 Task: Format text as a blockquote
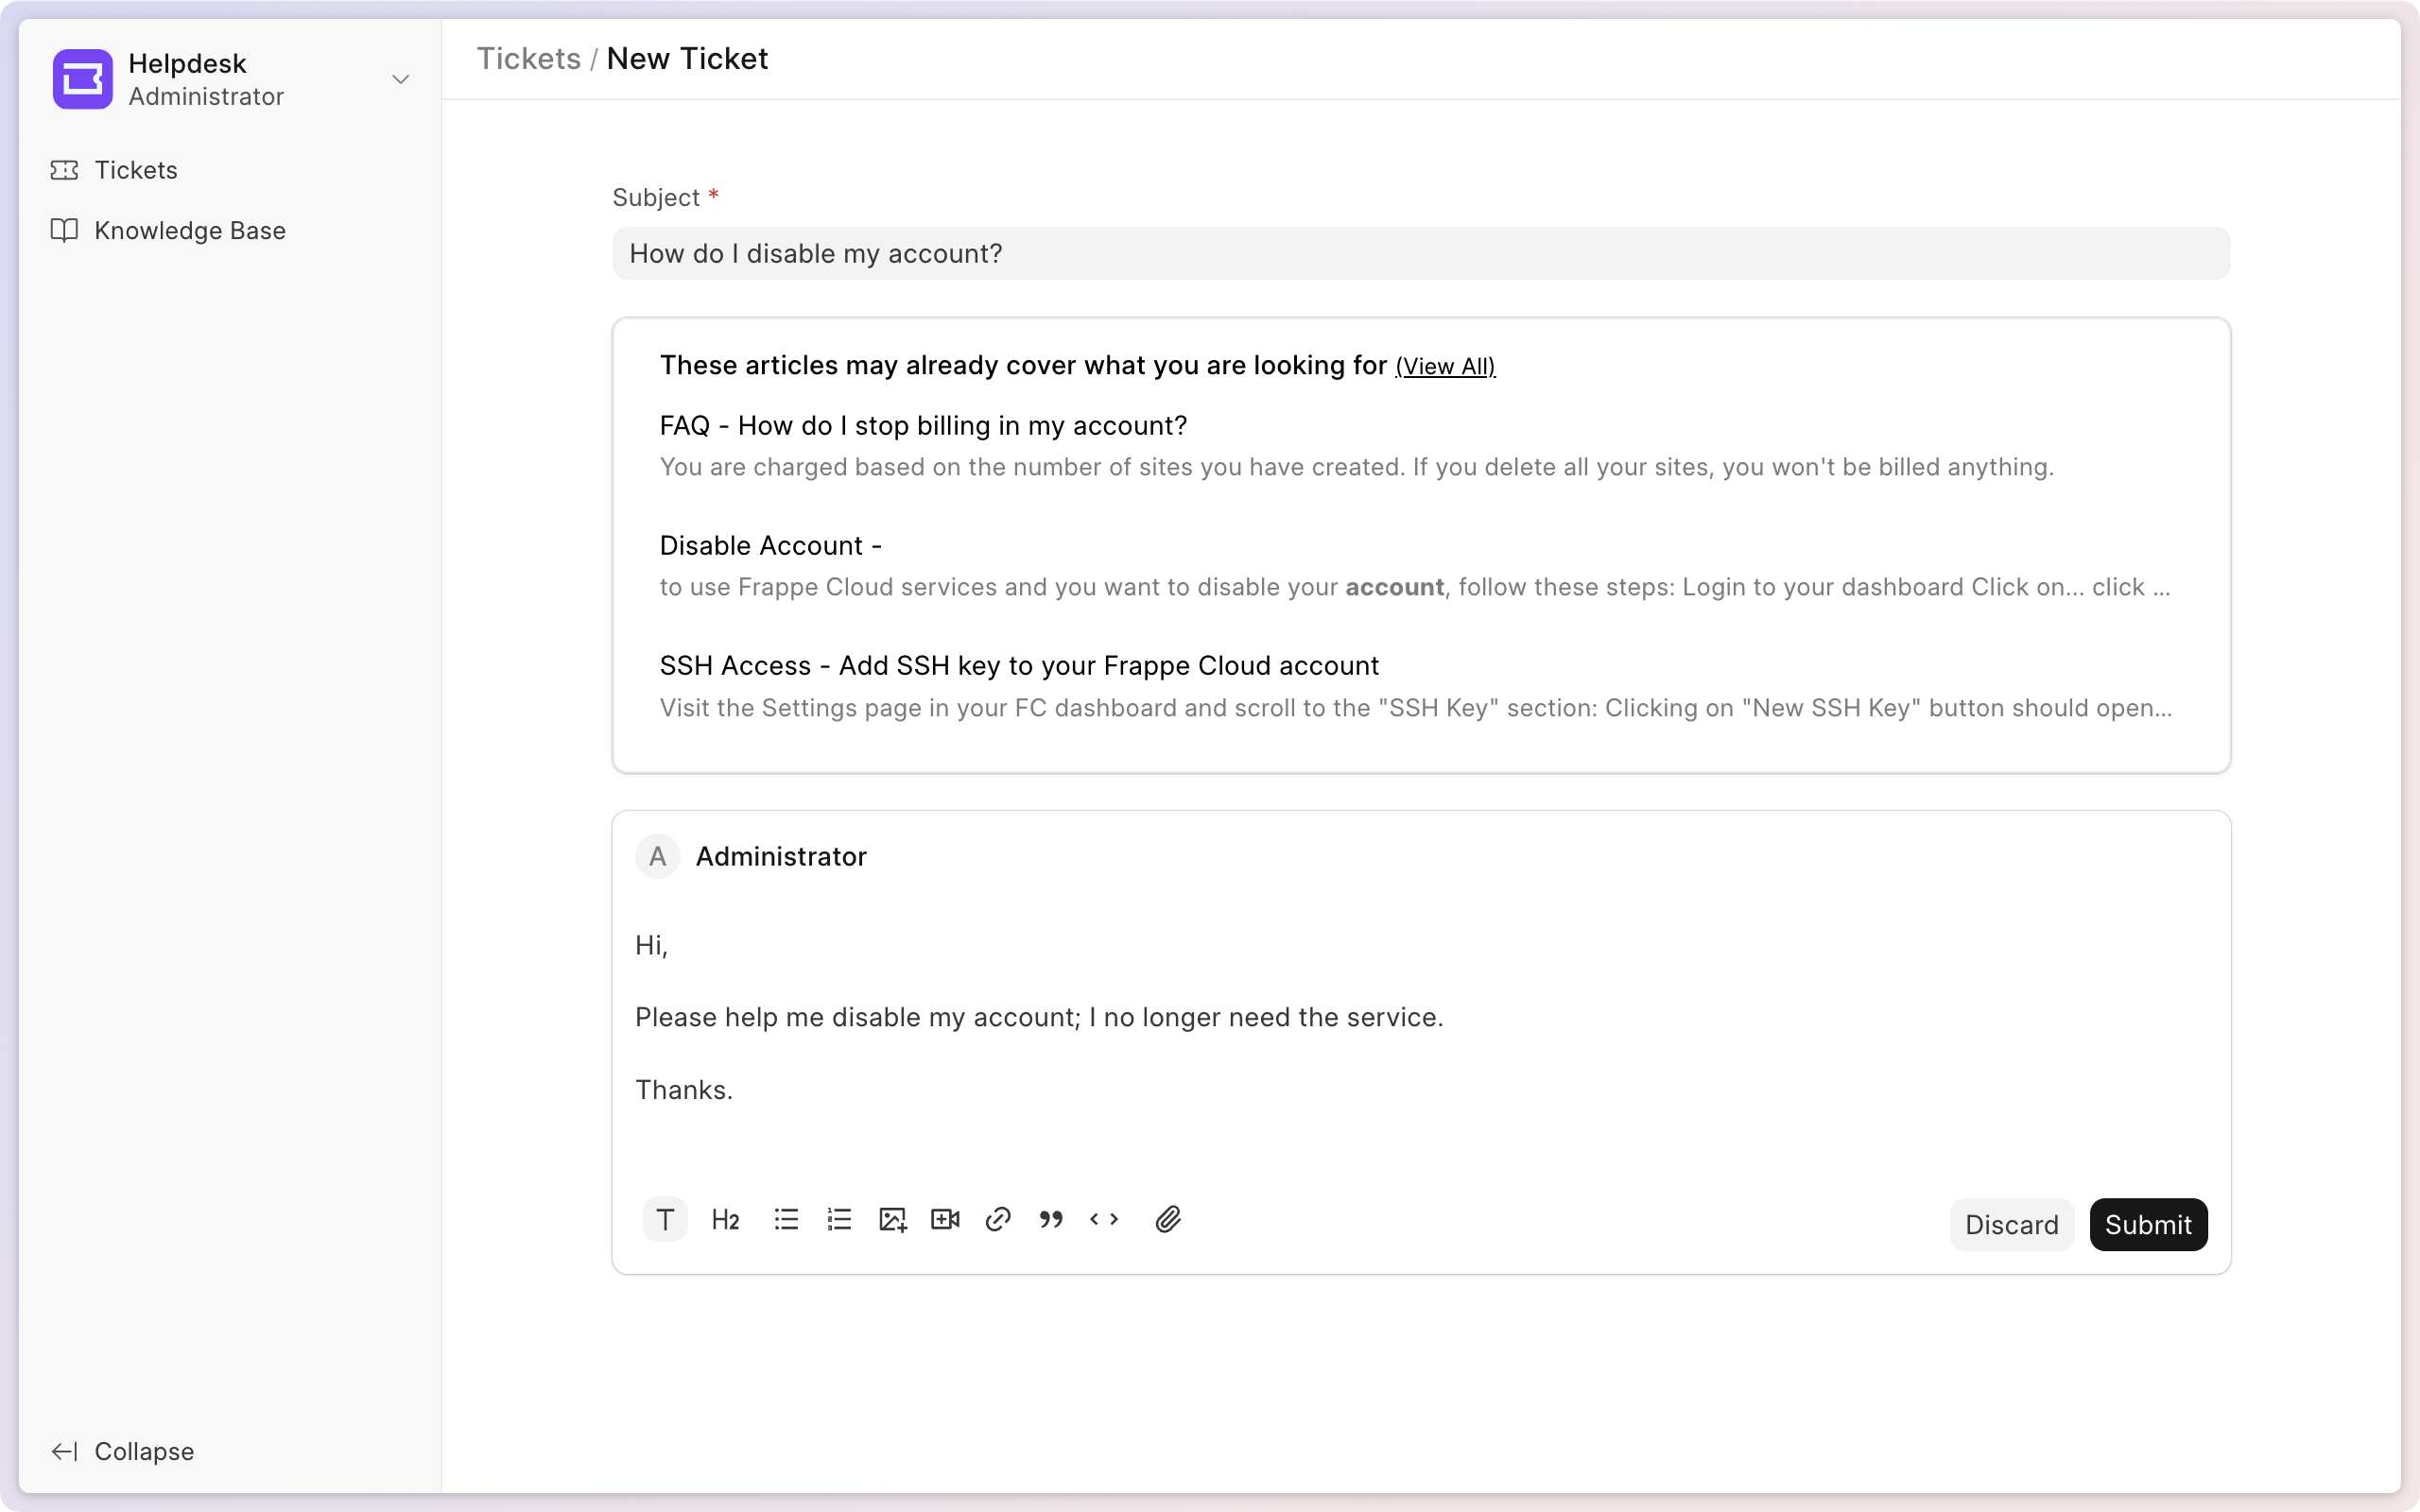tap(1051, 1219)
